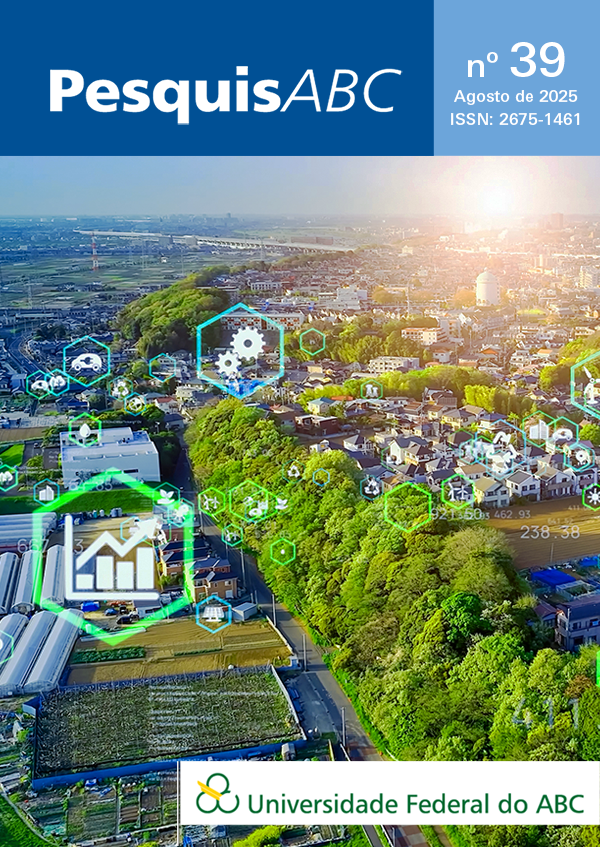Click the Agosto de 2025 date
The width and height of the screenshot is (600, 847).
click(516, 98)
